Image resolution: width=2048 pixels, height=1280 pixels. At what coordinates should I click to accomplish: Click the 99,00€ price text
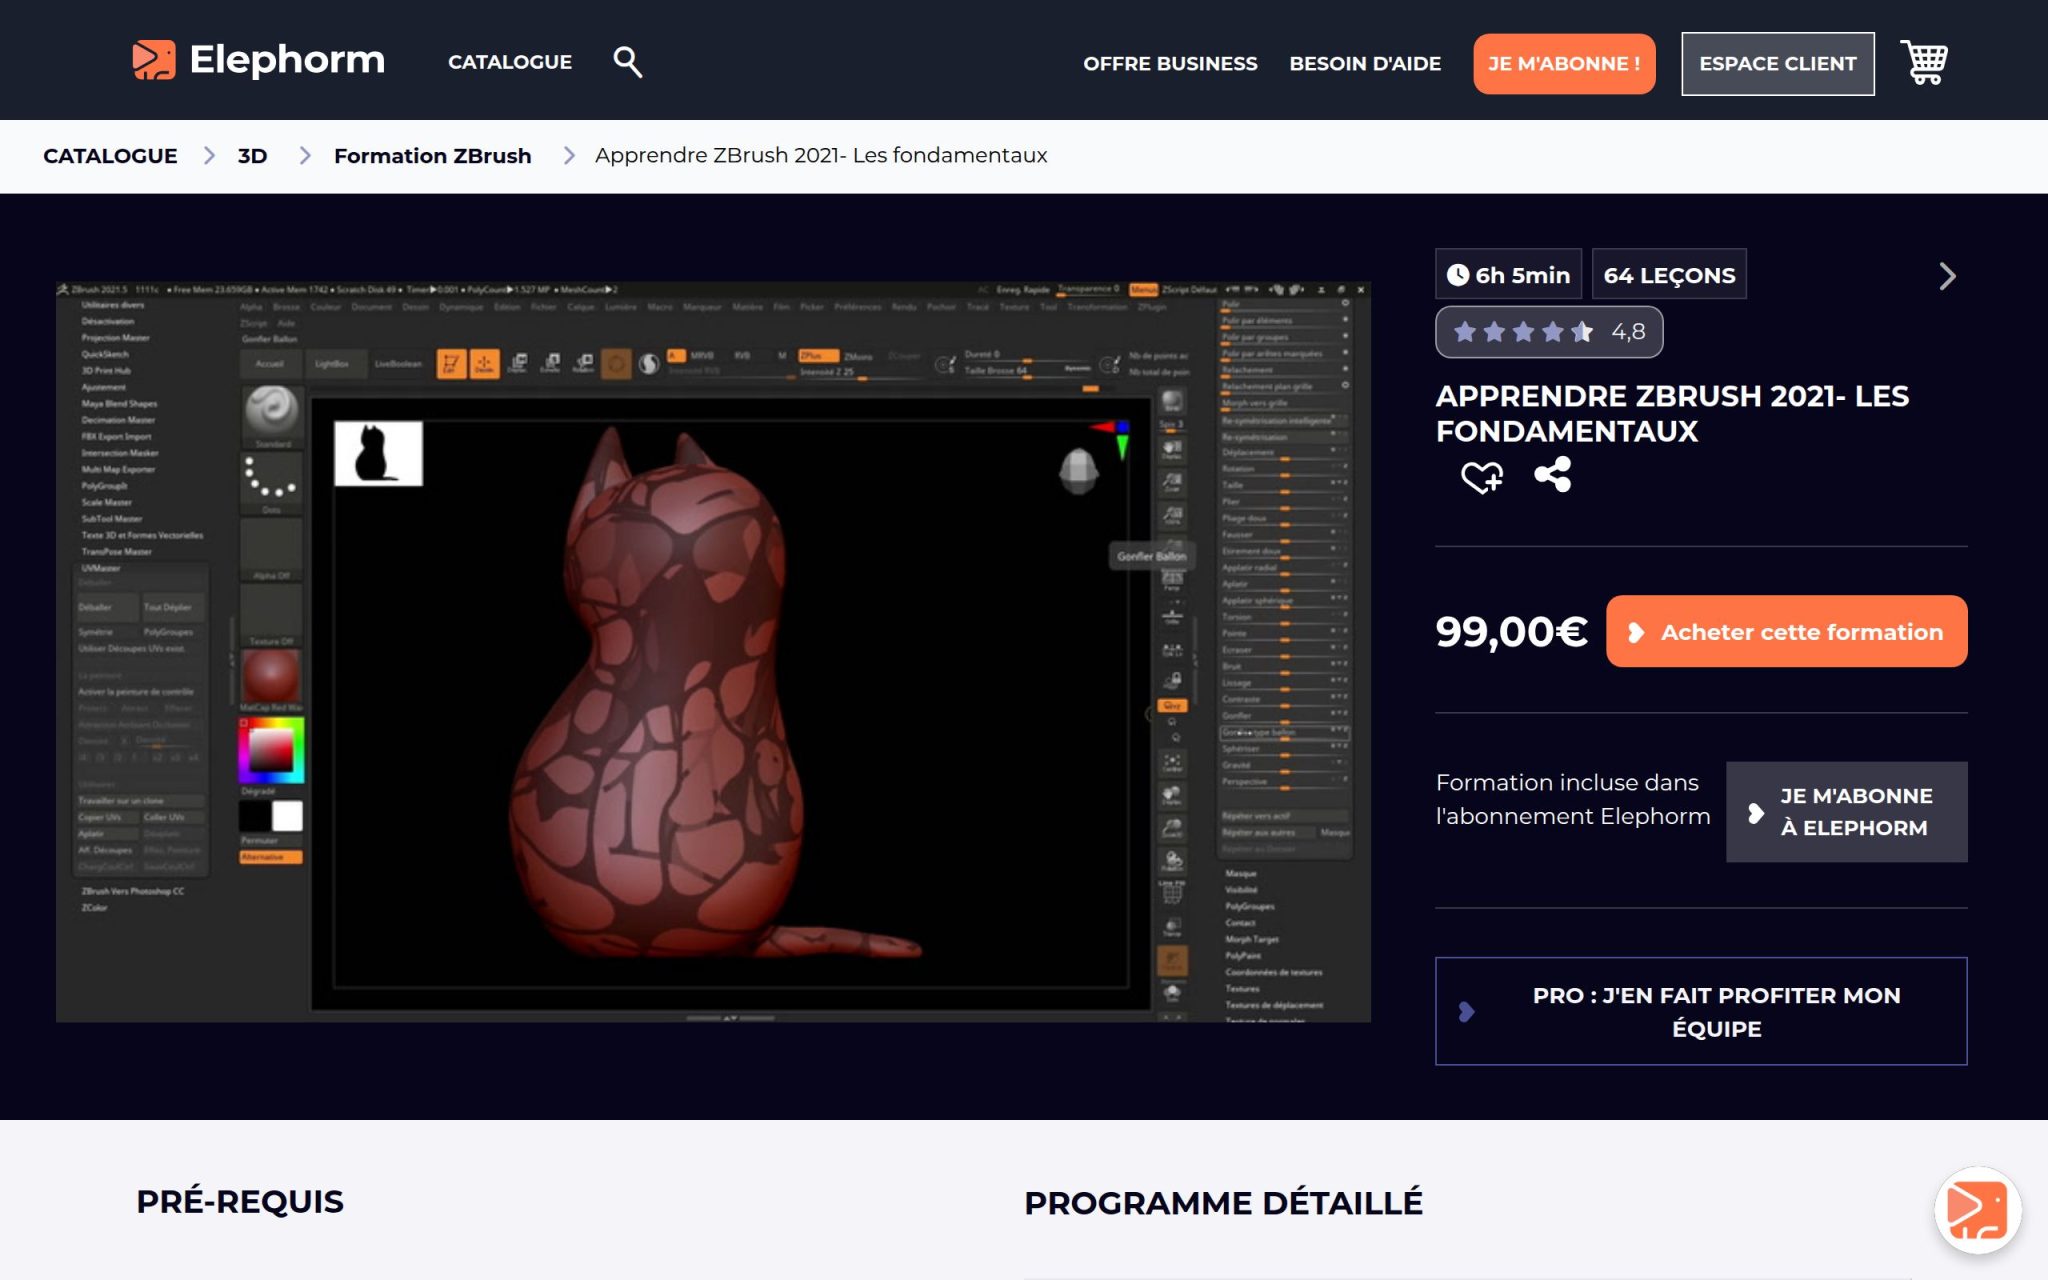click(x=1512, y=632)
